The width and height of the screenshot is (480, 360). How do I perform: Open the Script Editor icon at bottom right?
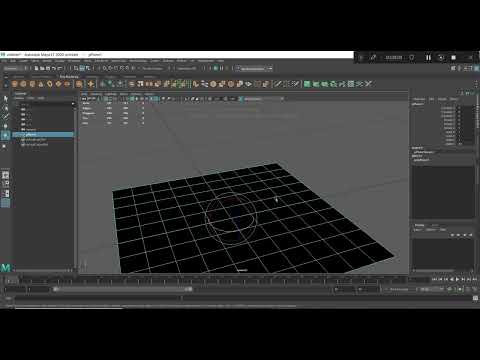[x=475, y=298]
